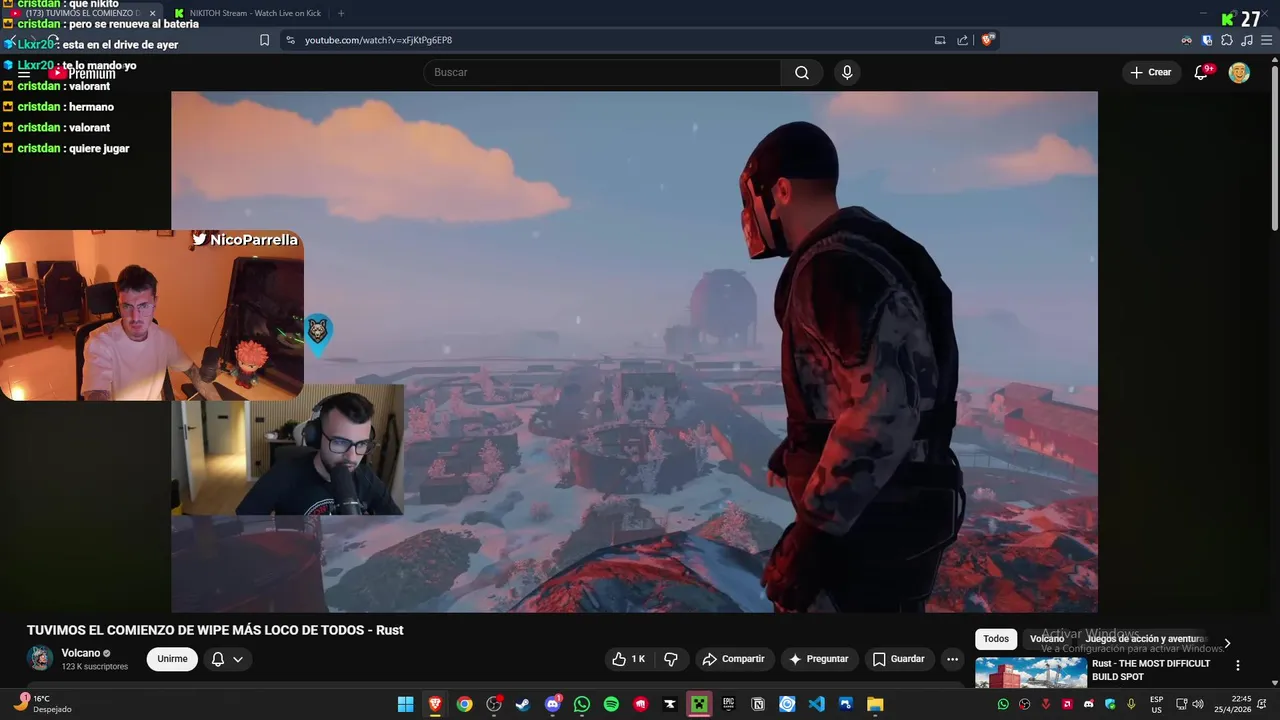
Task: Open options for the Rust build spot video
Action: (x=1237, y=665)
